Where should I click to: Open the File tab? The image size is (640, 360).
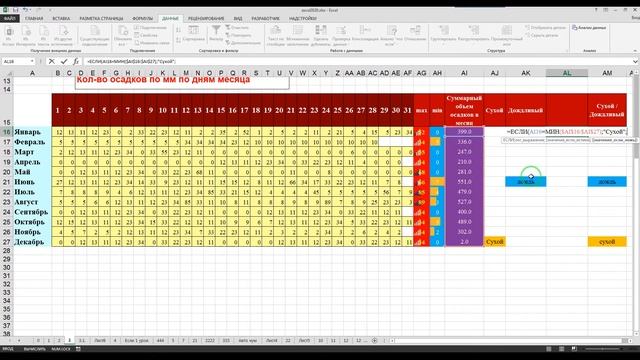9,18
